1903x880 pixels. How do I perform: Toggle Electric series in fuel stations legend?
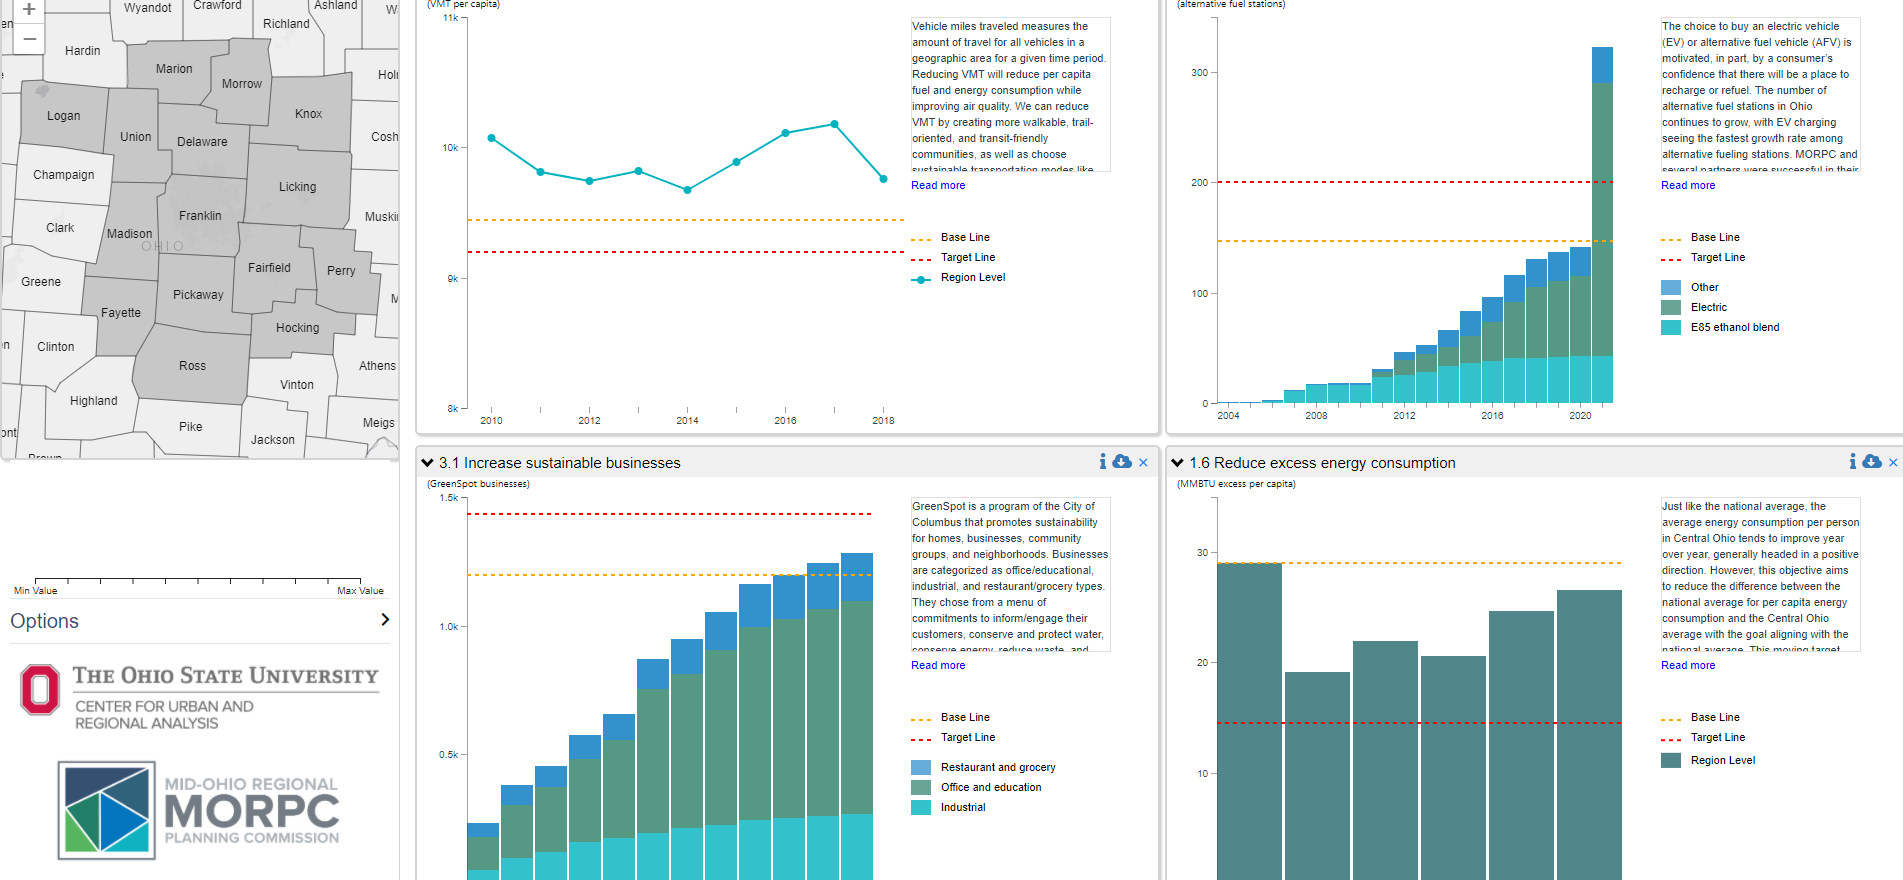[x=1708, y=308]
